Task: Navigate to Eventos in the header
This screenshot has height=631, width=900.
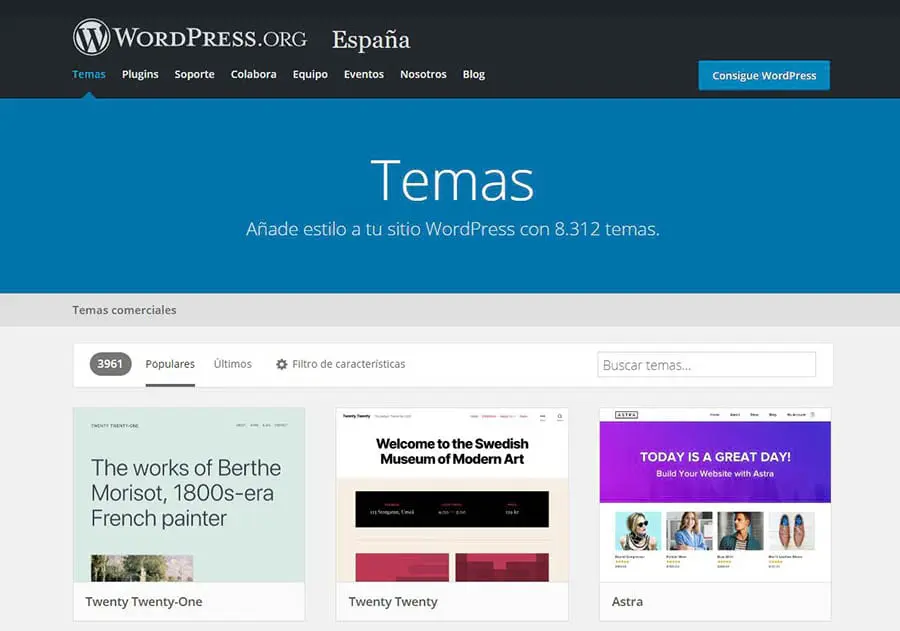Action: [364, 74]
